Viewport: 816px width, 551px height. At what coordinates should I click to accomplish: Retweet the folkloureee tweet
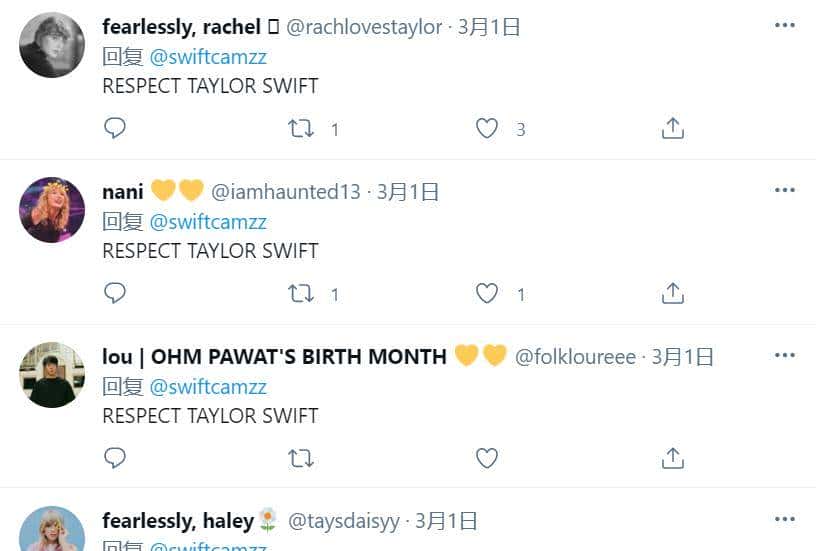coord(300,458)
